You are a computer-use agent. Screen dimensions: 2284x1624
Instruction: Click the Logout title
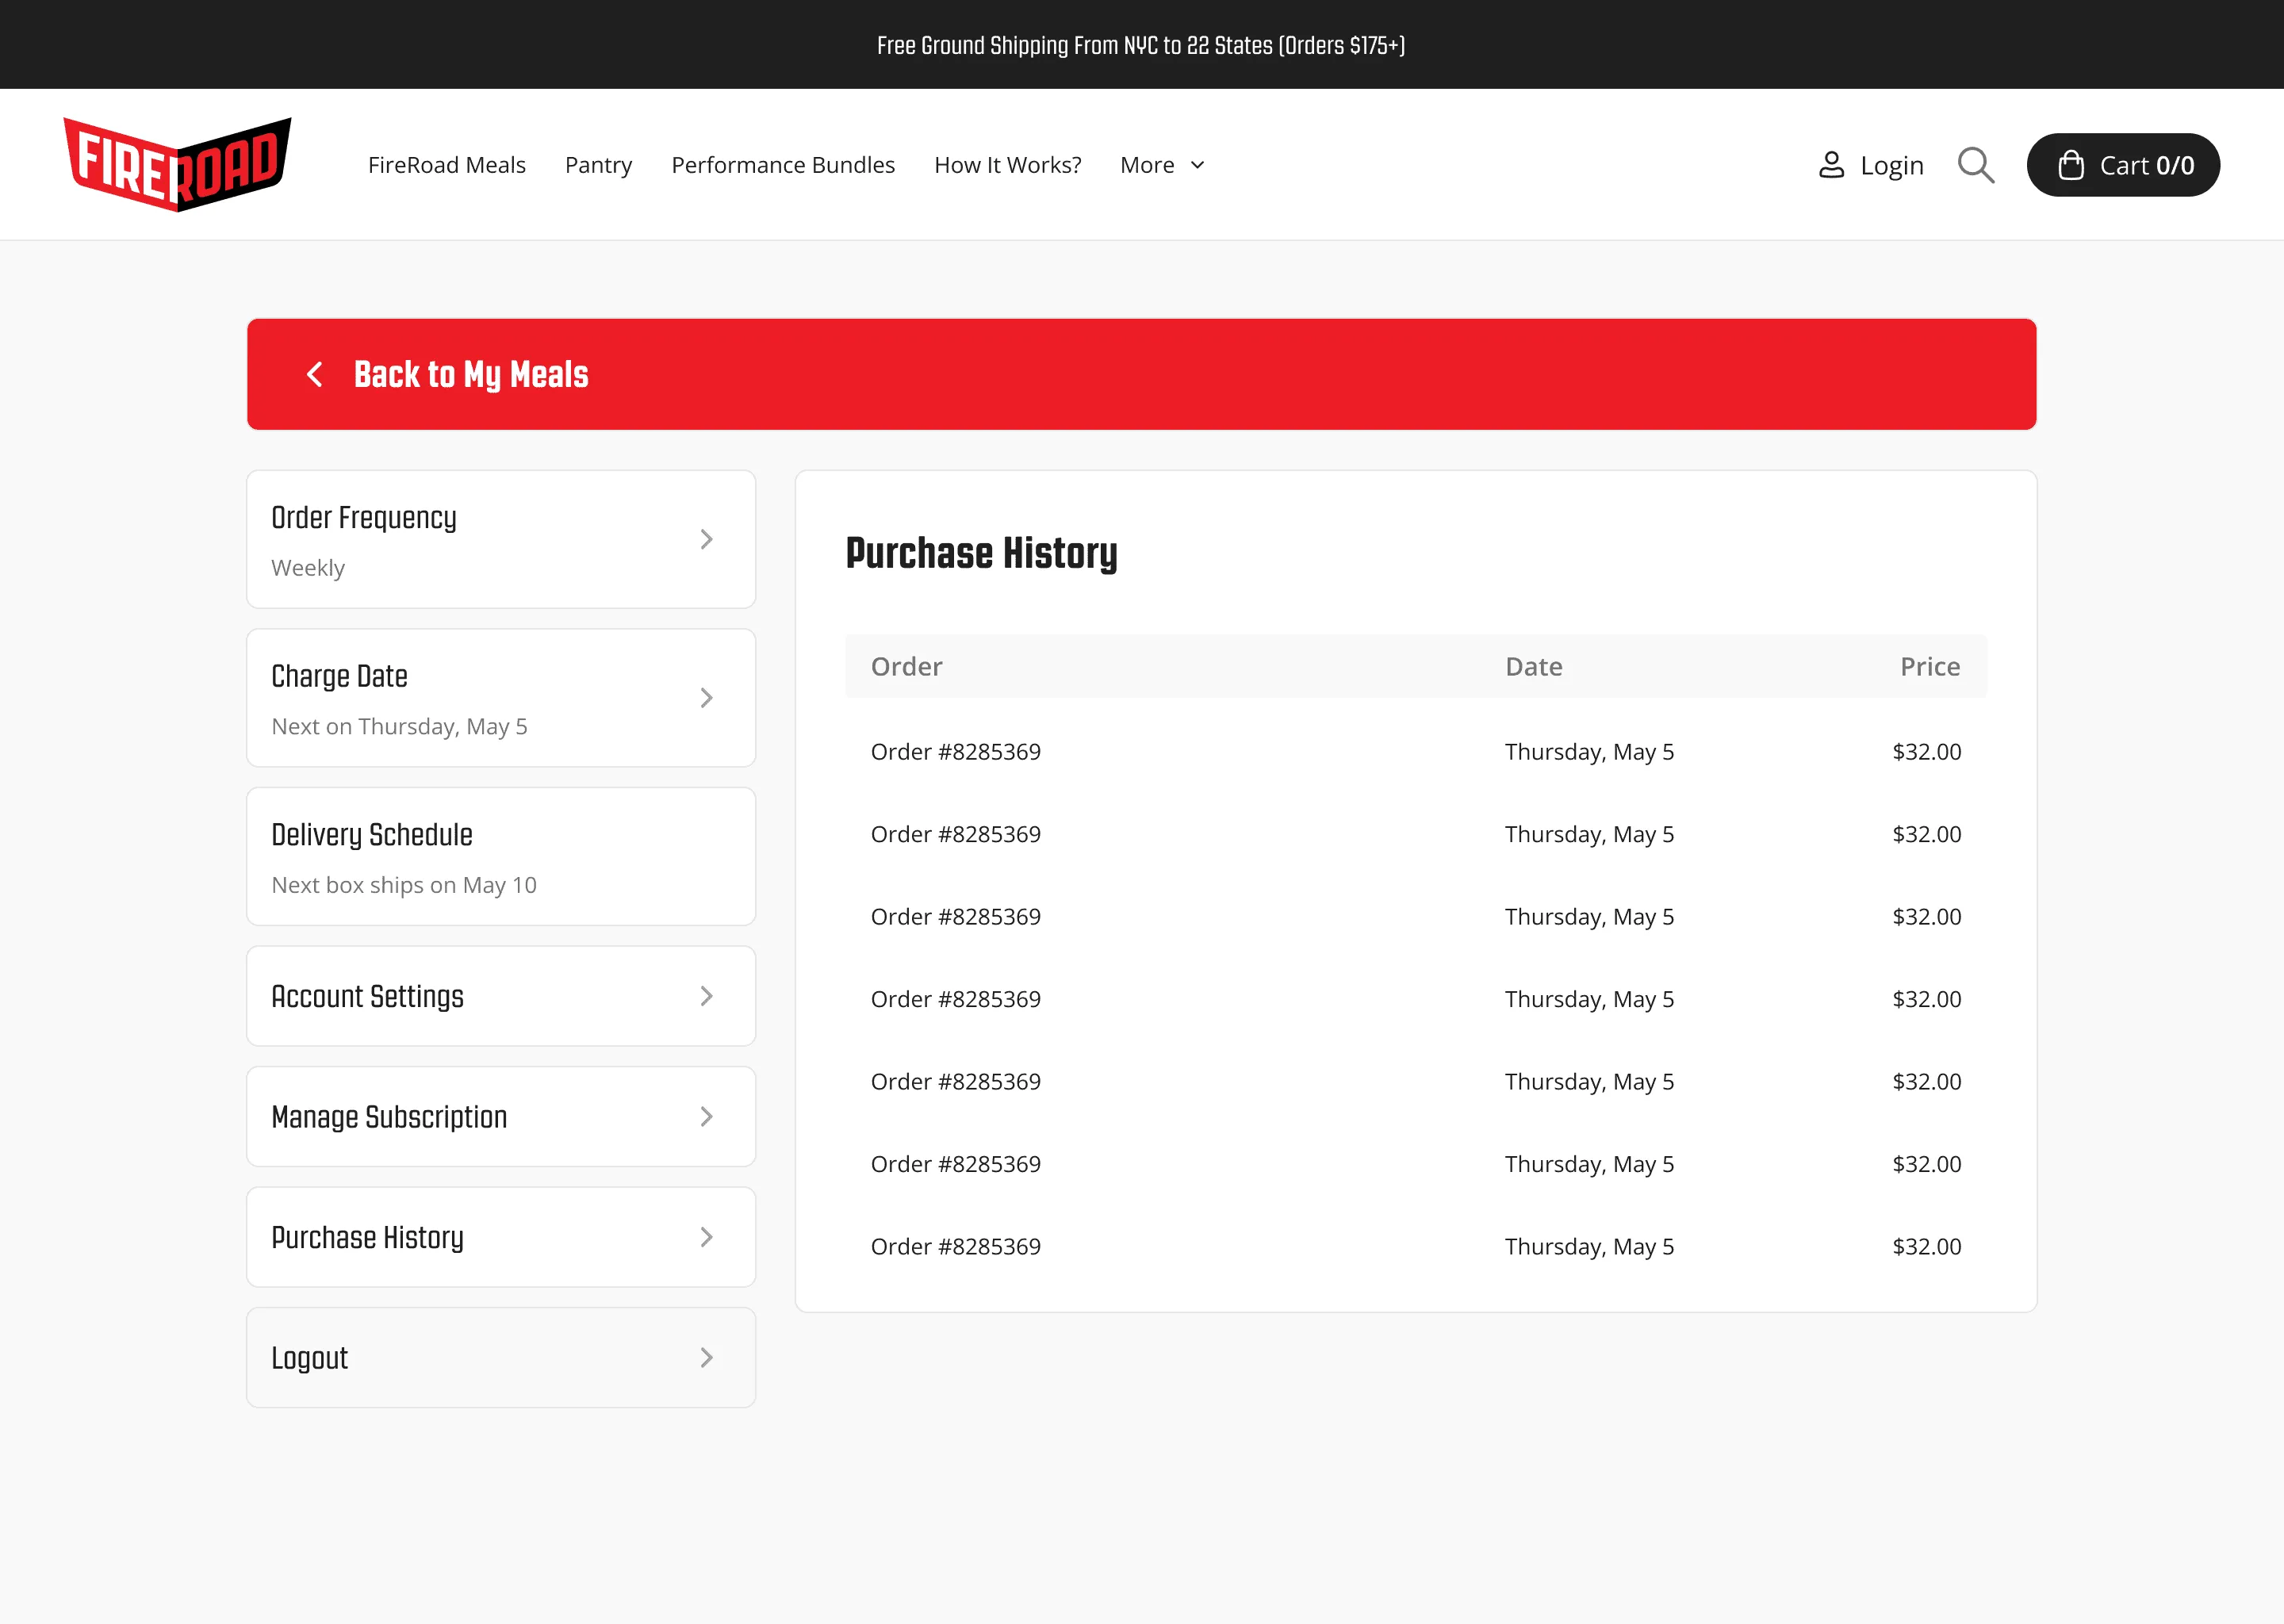click(x=309, y=1357)
